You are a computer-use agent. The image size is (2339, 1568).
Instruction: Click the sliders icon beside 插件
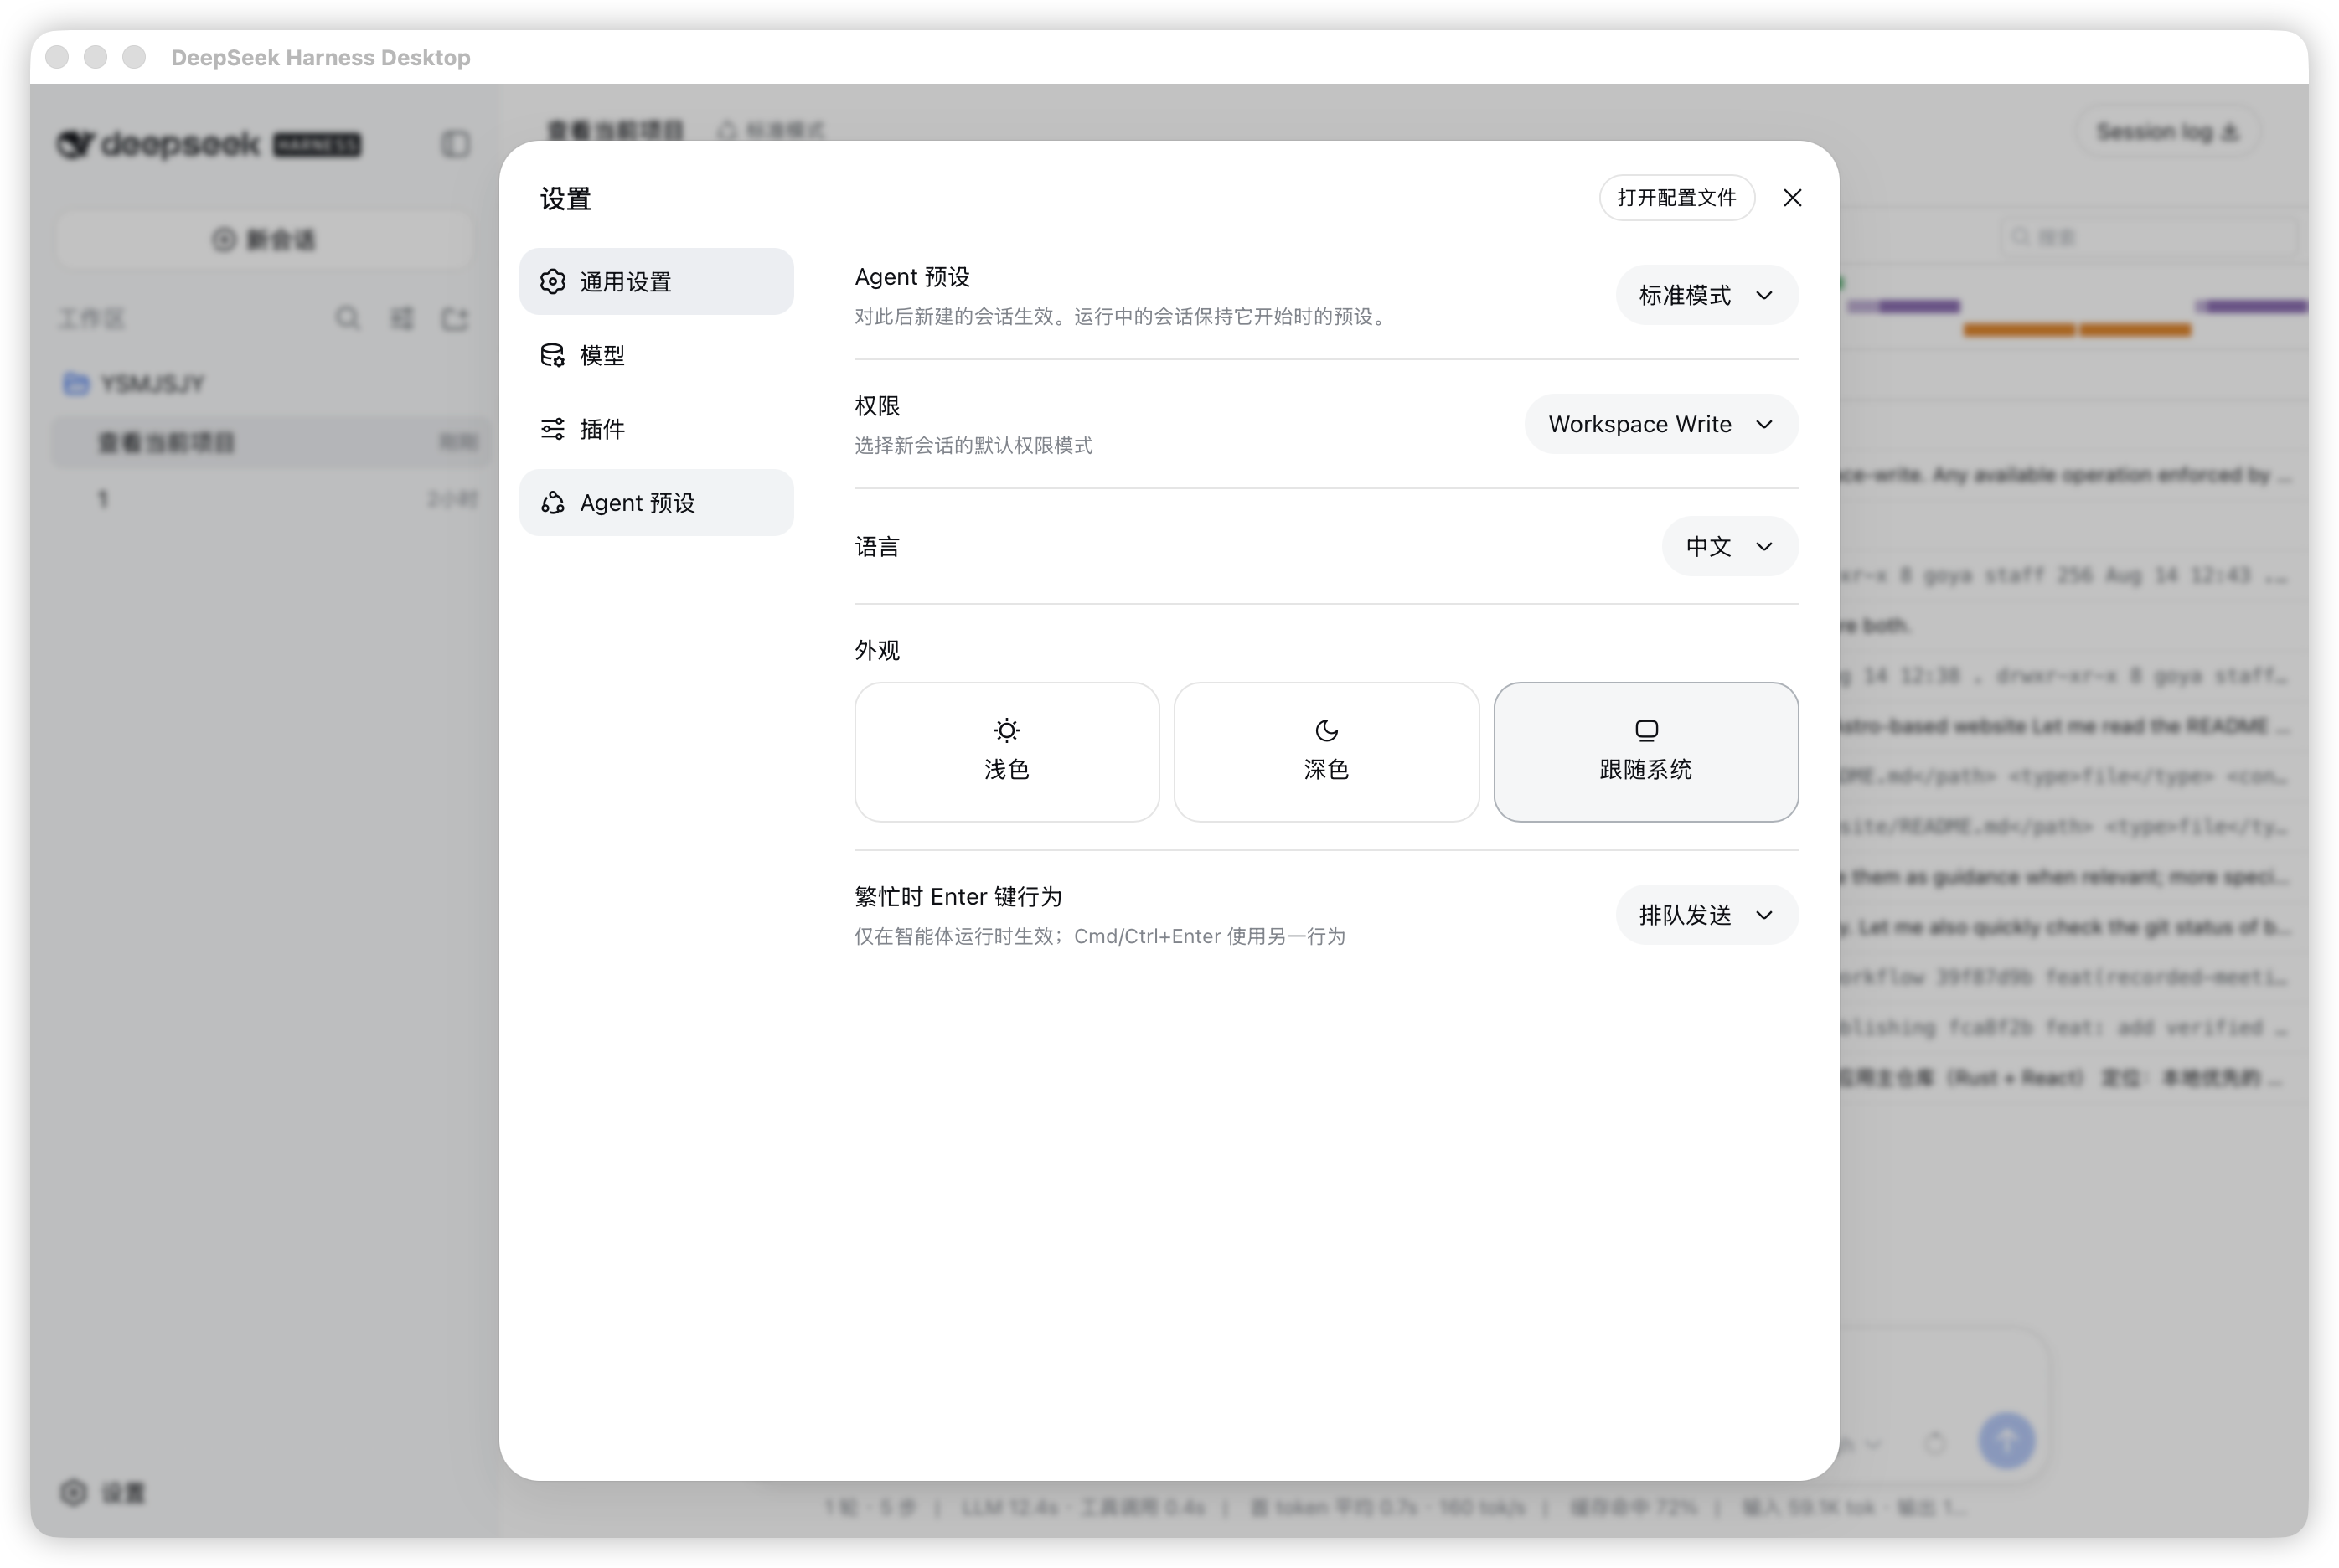(x=553, y=429)
